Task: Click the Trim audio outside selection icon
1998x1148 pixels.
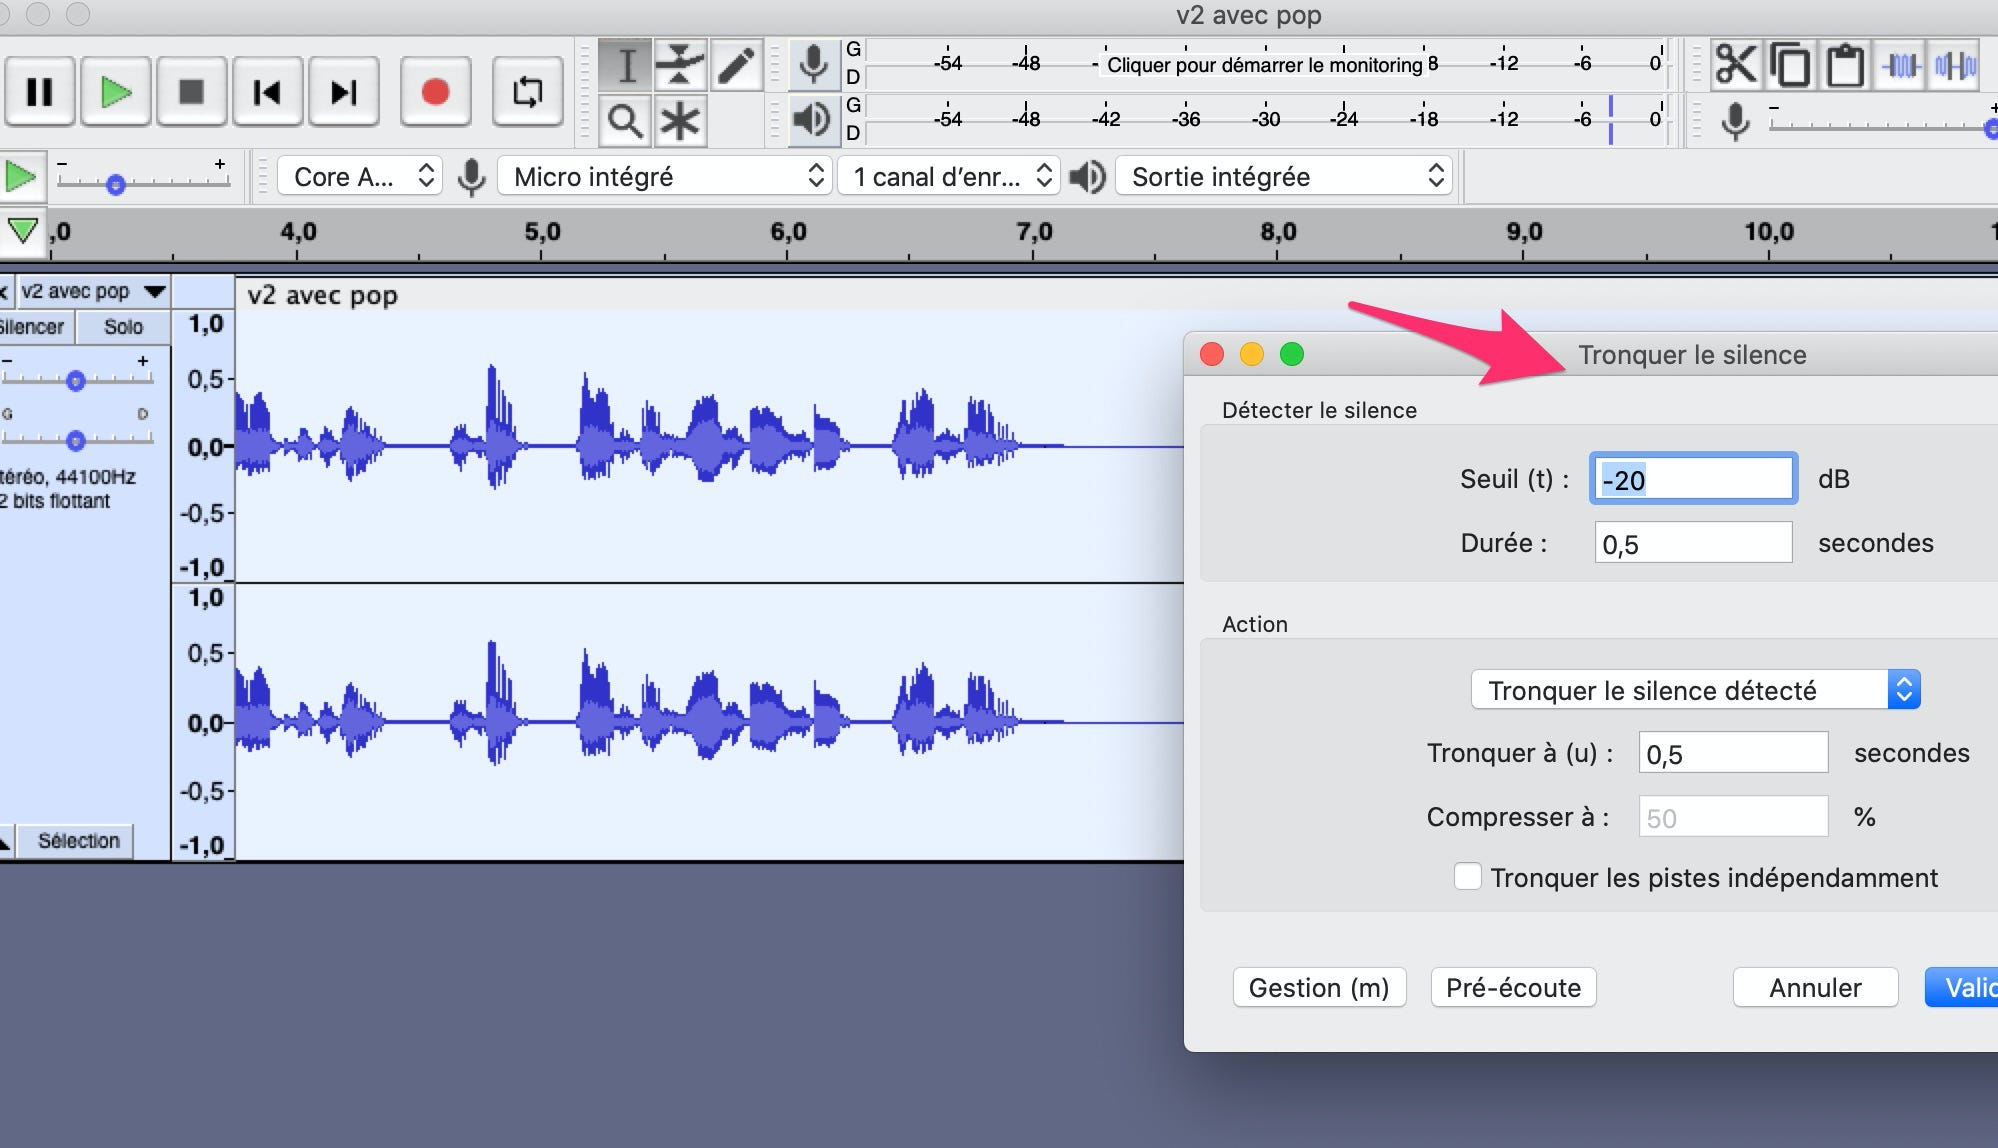Action: (x=1900, y=65)
